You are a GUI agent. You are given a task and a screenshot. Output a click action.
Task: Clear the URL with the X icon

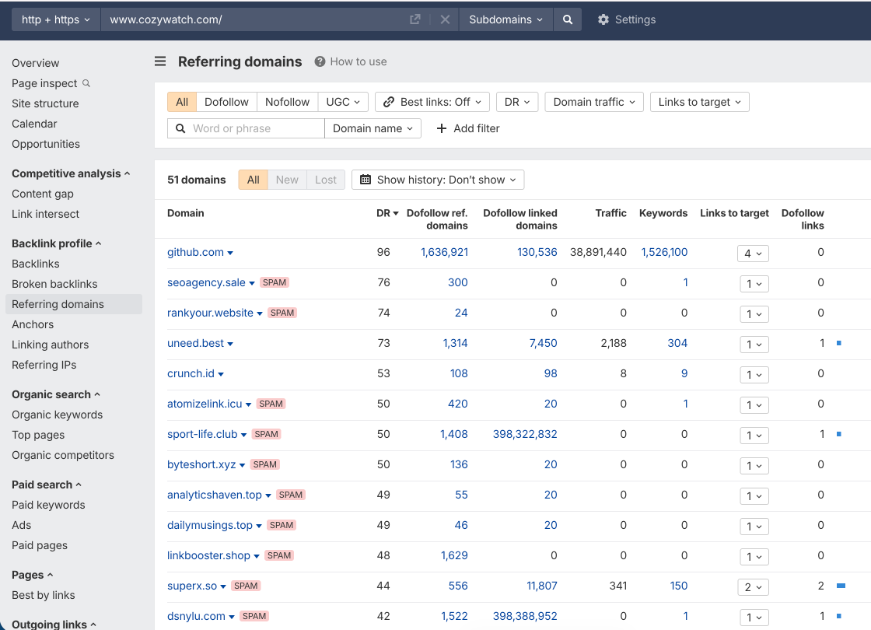point(445,19)
